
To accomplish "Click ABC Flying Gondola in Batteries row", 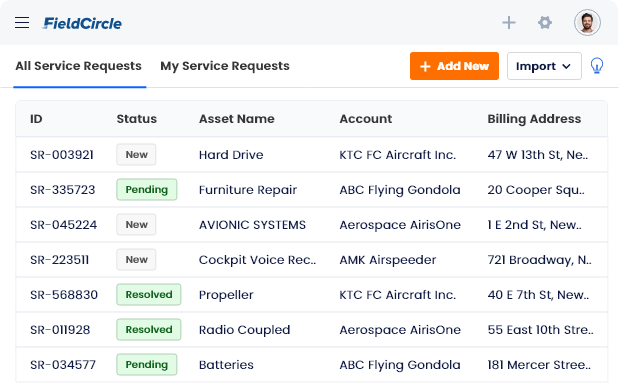I will [400, 365].
